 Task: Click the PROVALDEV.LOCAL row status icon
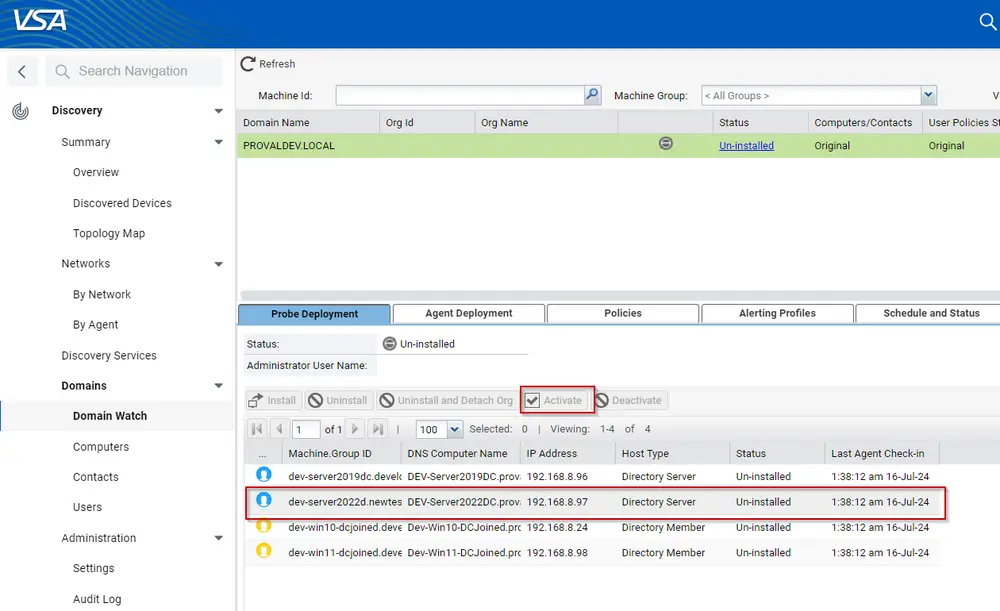click(665, 144)
